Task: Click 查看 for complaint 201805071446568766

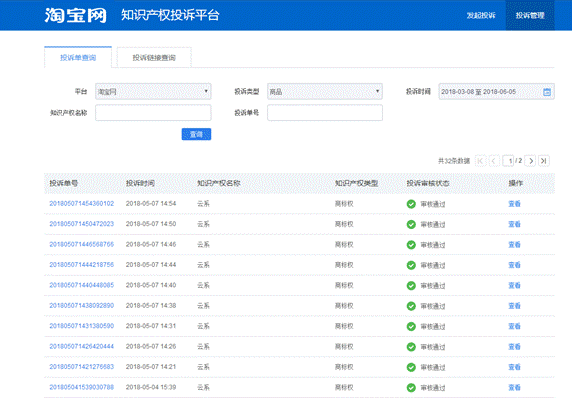Action: pos(514,244)
